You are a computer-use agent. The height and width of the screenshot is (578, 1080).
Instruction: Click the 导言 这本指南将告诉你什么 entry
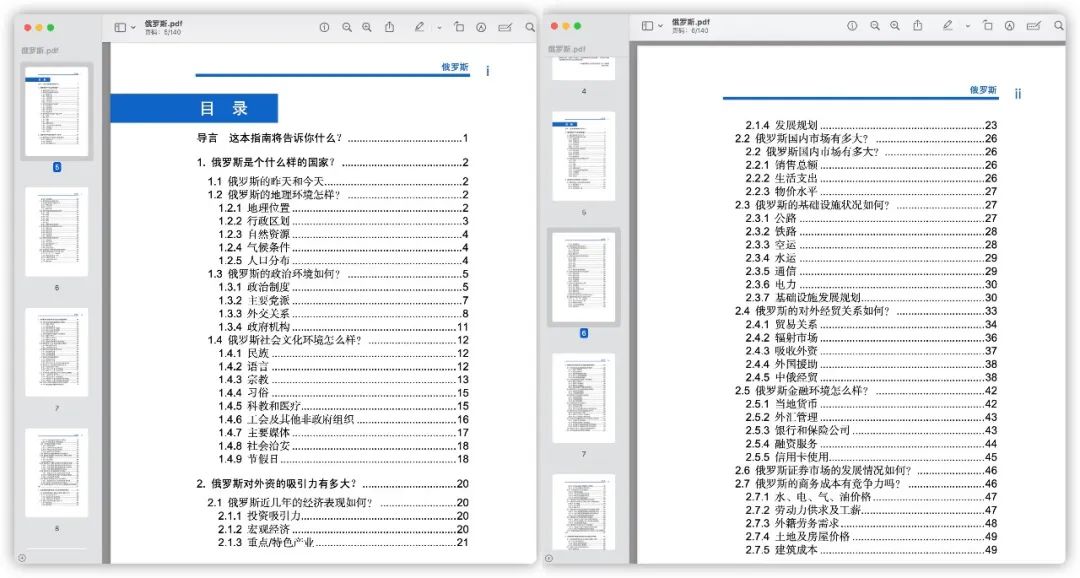coord(333,138)
